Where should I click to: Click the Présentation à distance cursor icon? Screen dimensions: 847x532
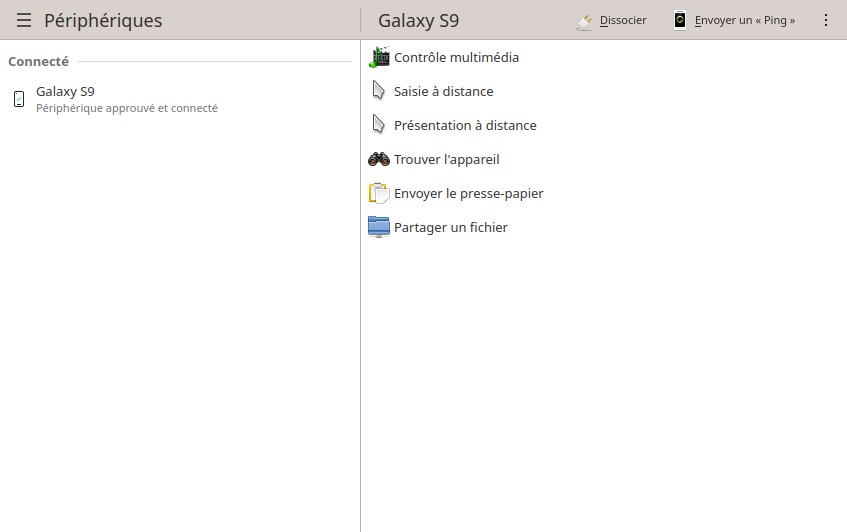tap(379, 125)
